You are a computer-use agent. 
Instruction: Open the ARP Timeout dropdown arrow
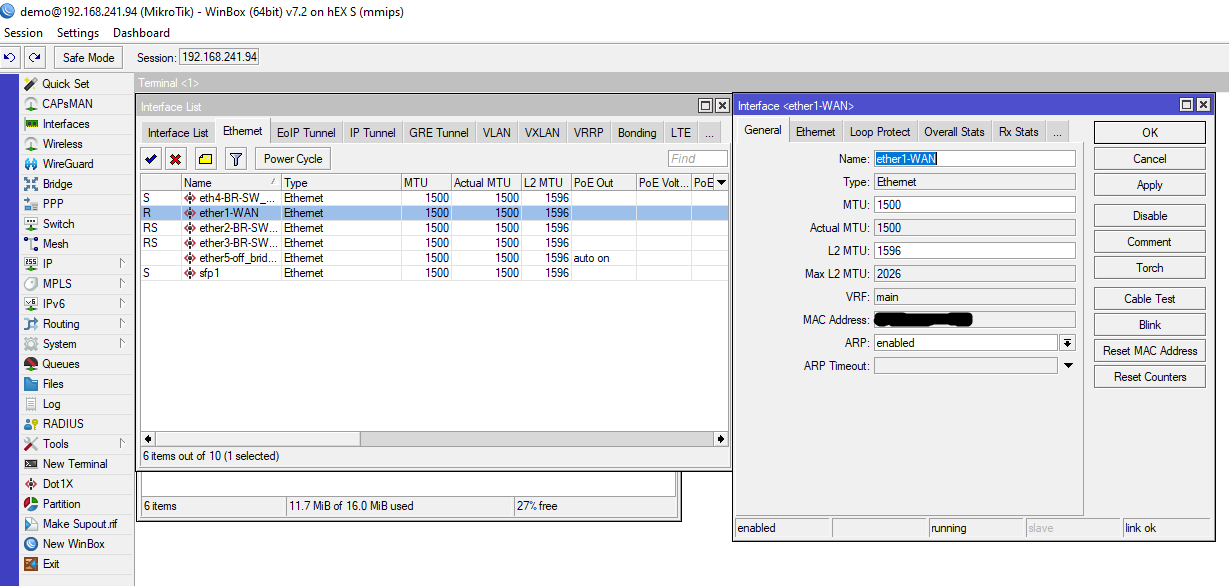point(1069,366)
